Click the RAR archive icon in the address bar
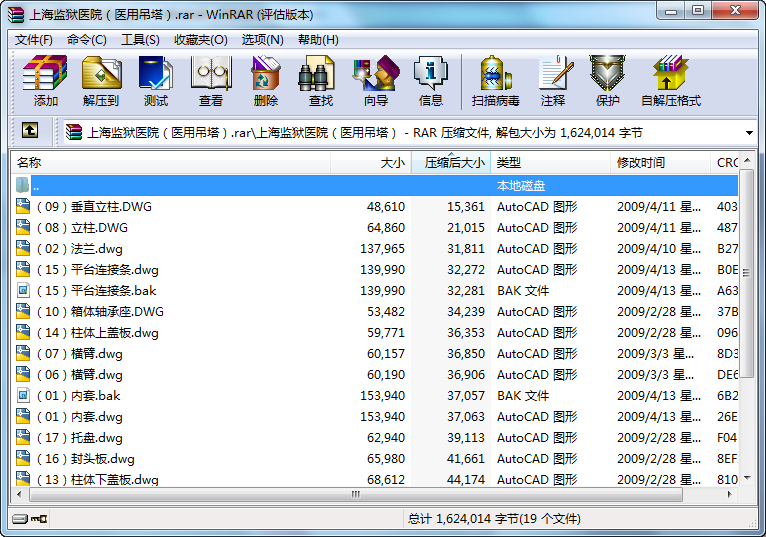The width and height of the screenshot is (766, 537). tap(74, 132)
